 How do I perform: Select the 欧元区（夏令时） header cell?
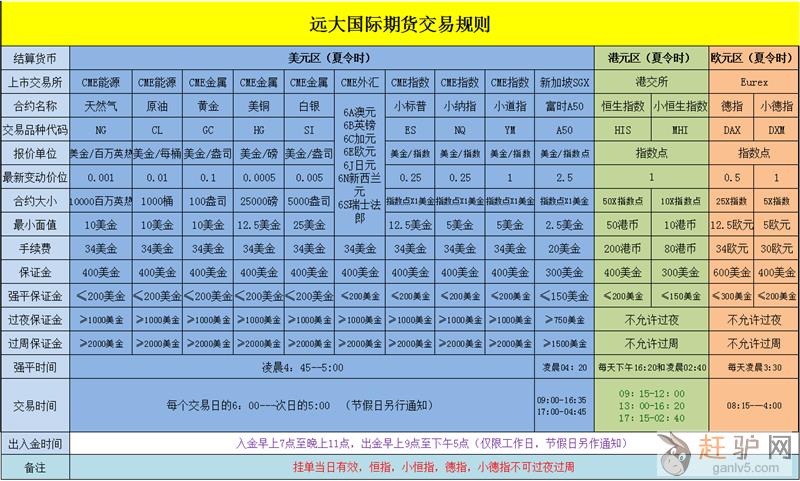pos(753,58)
